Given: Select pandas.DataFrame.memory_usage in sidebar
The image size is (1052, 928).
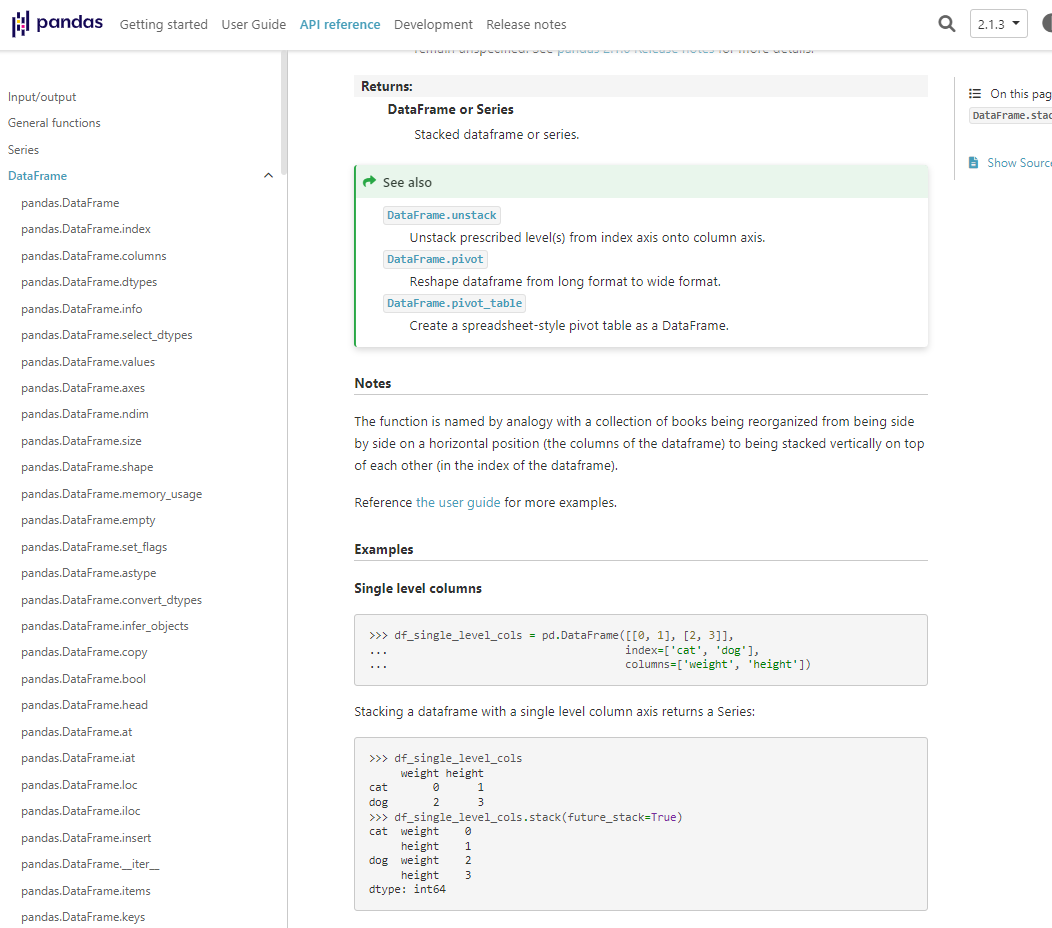Looking at the screenshot, I should (111, 494).
